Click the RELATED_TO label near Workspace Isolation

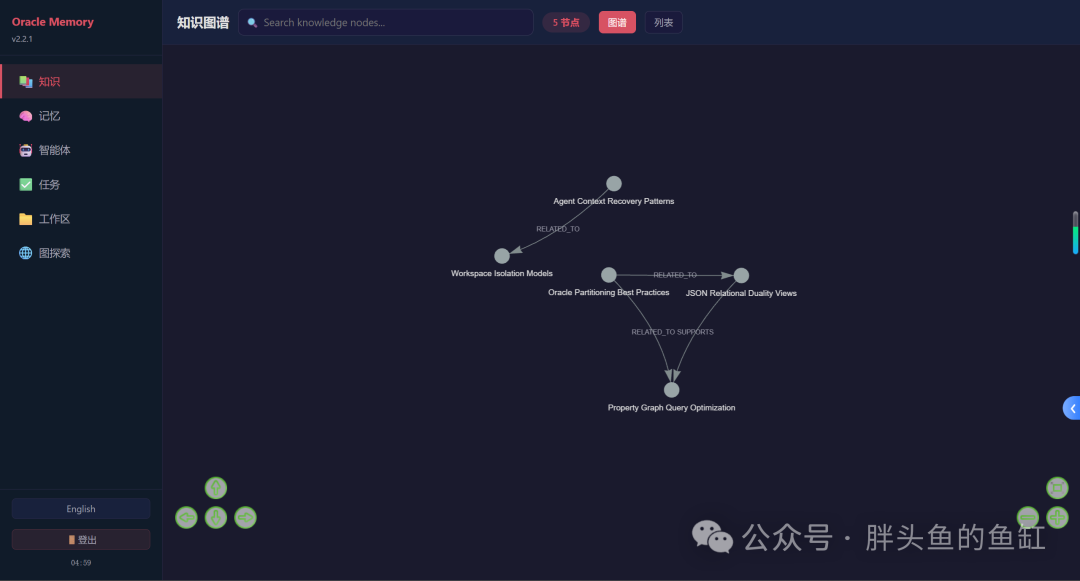[558, 229]
